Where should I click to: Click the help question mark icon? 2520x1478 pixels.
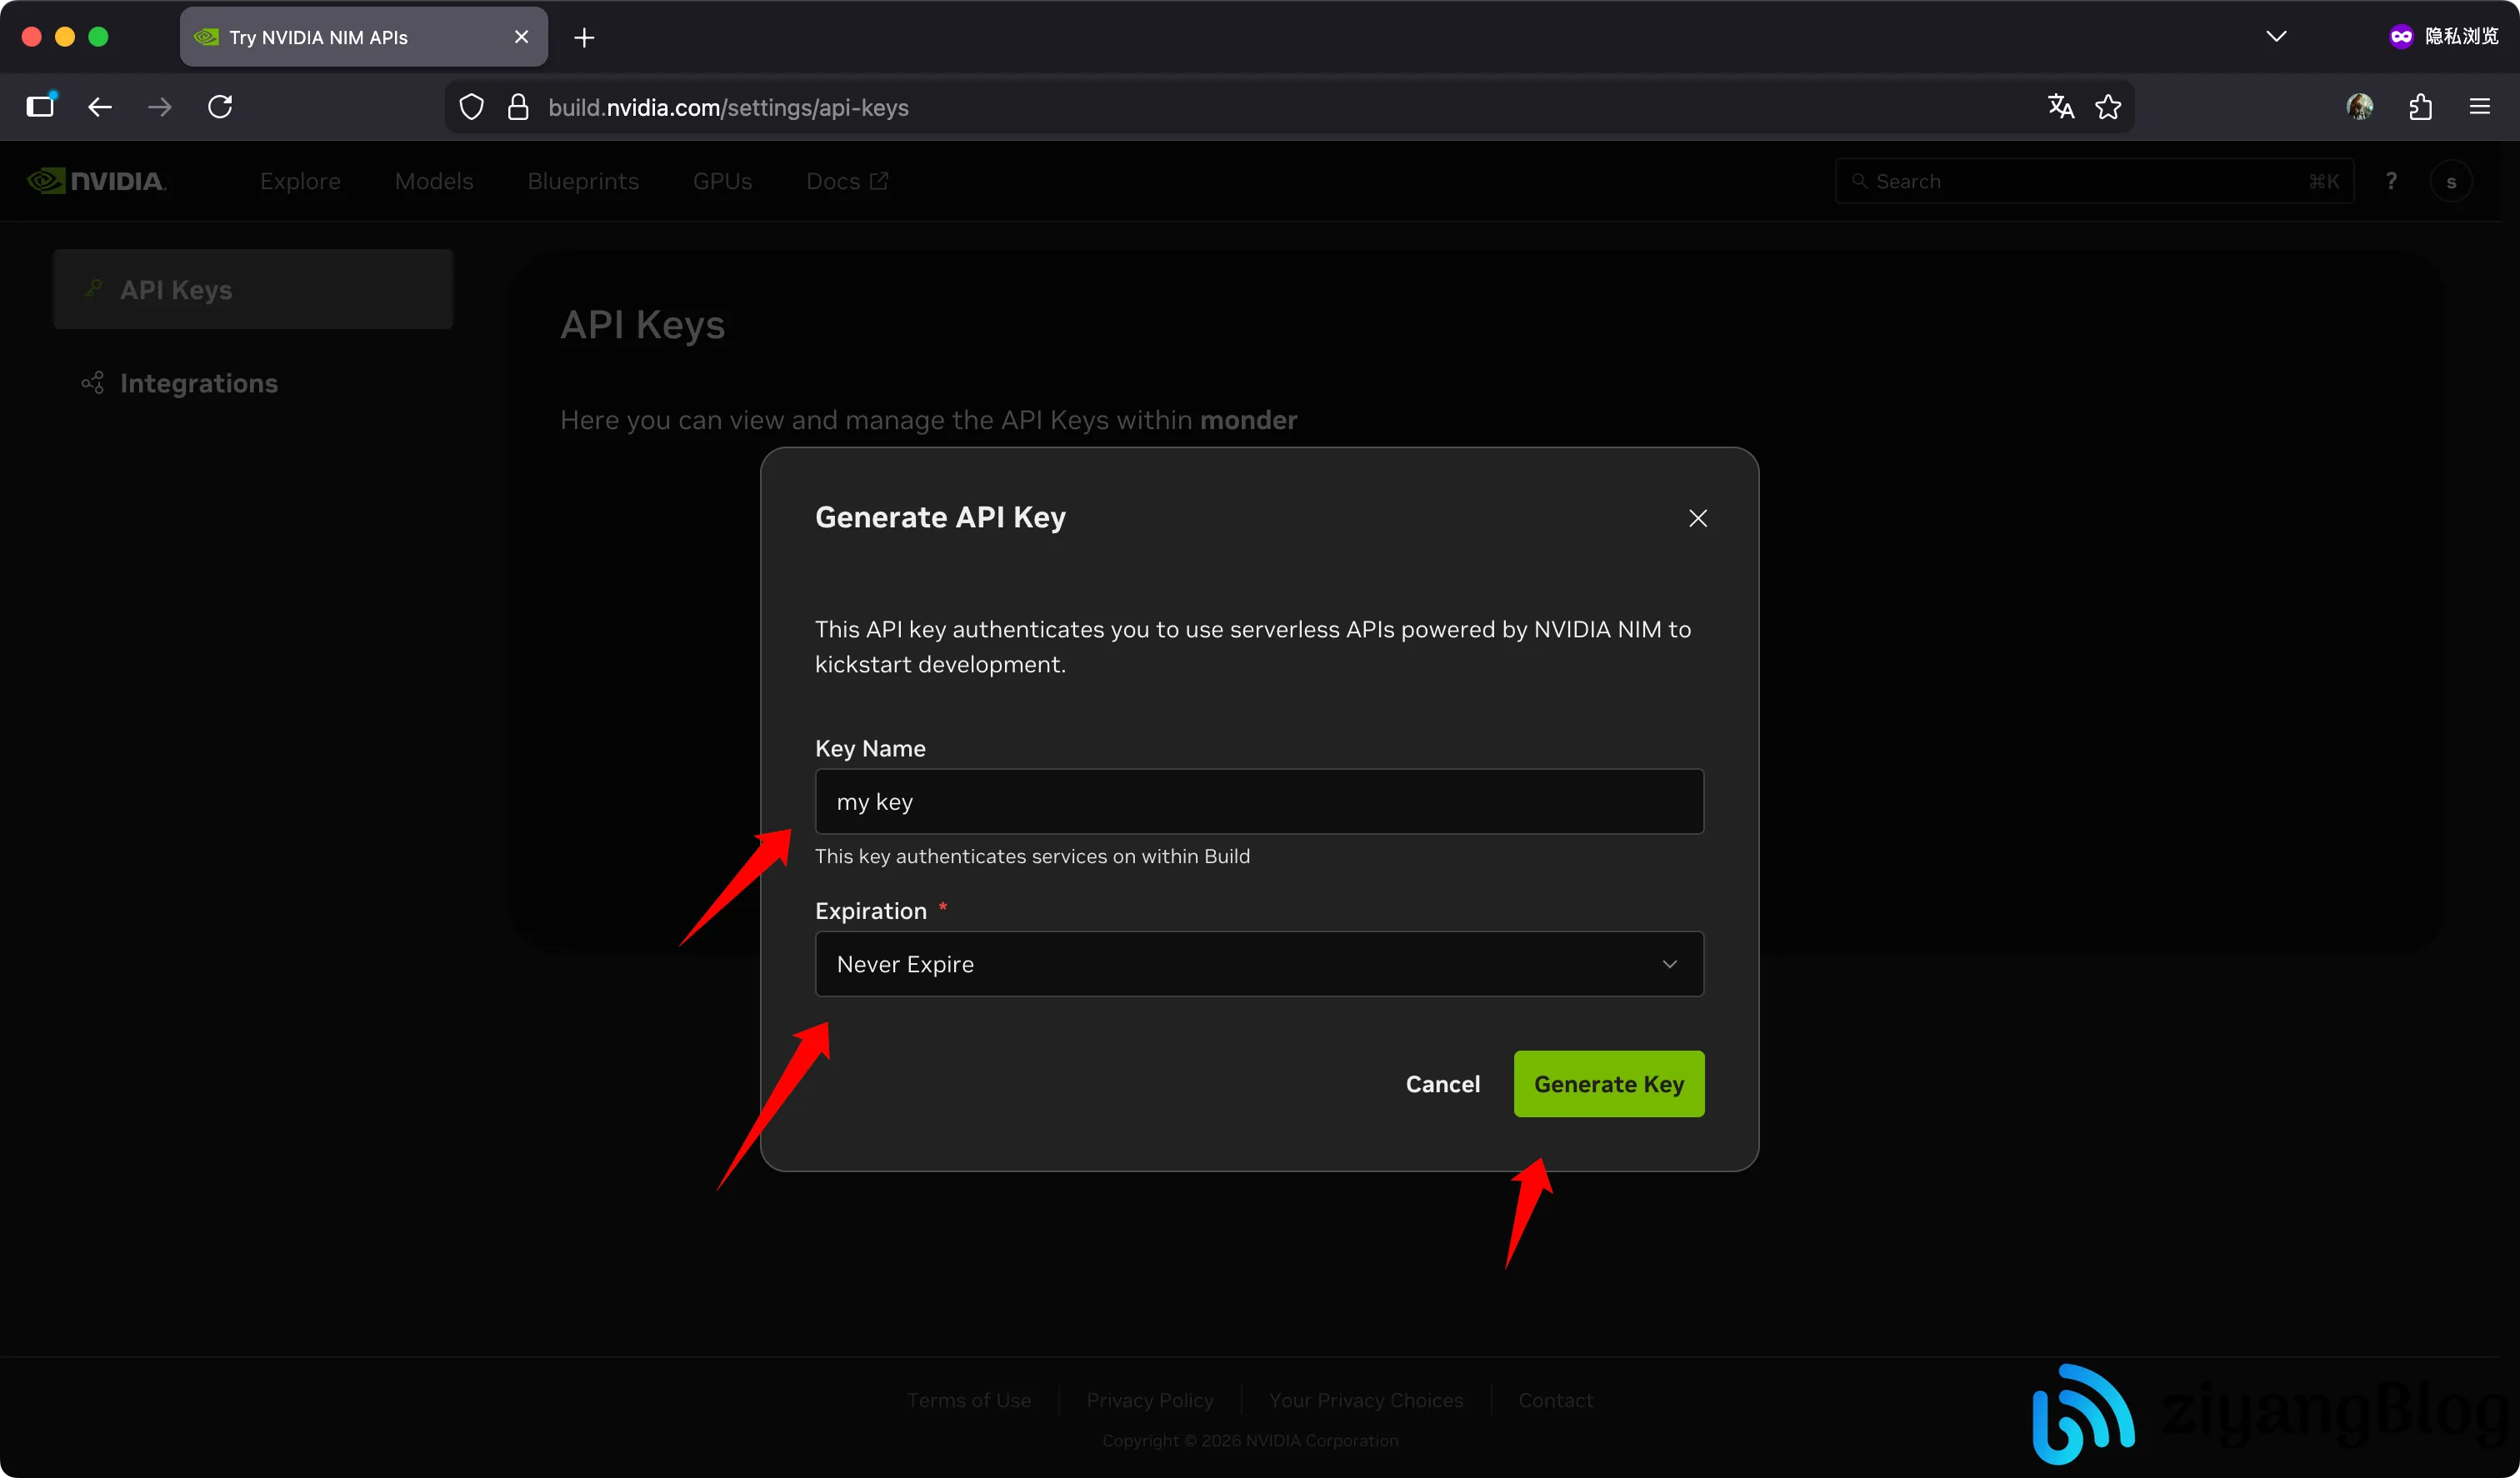(x=2392, y=180)
